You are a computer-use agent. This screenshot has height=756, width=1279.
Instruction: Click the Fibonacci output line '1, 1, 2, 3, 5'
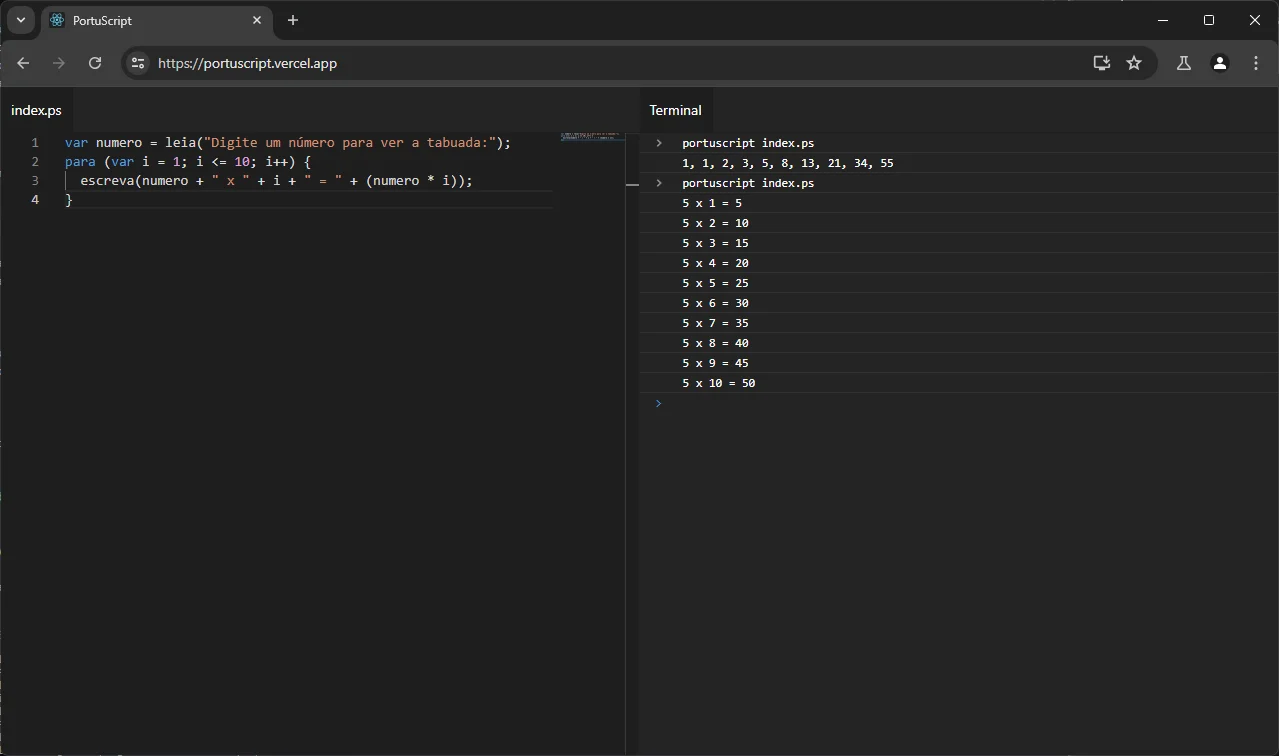coord(787,163)
